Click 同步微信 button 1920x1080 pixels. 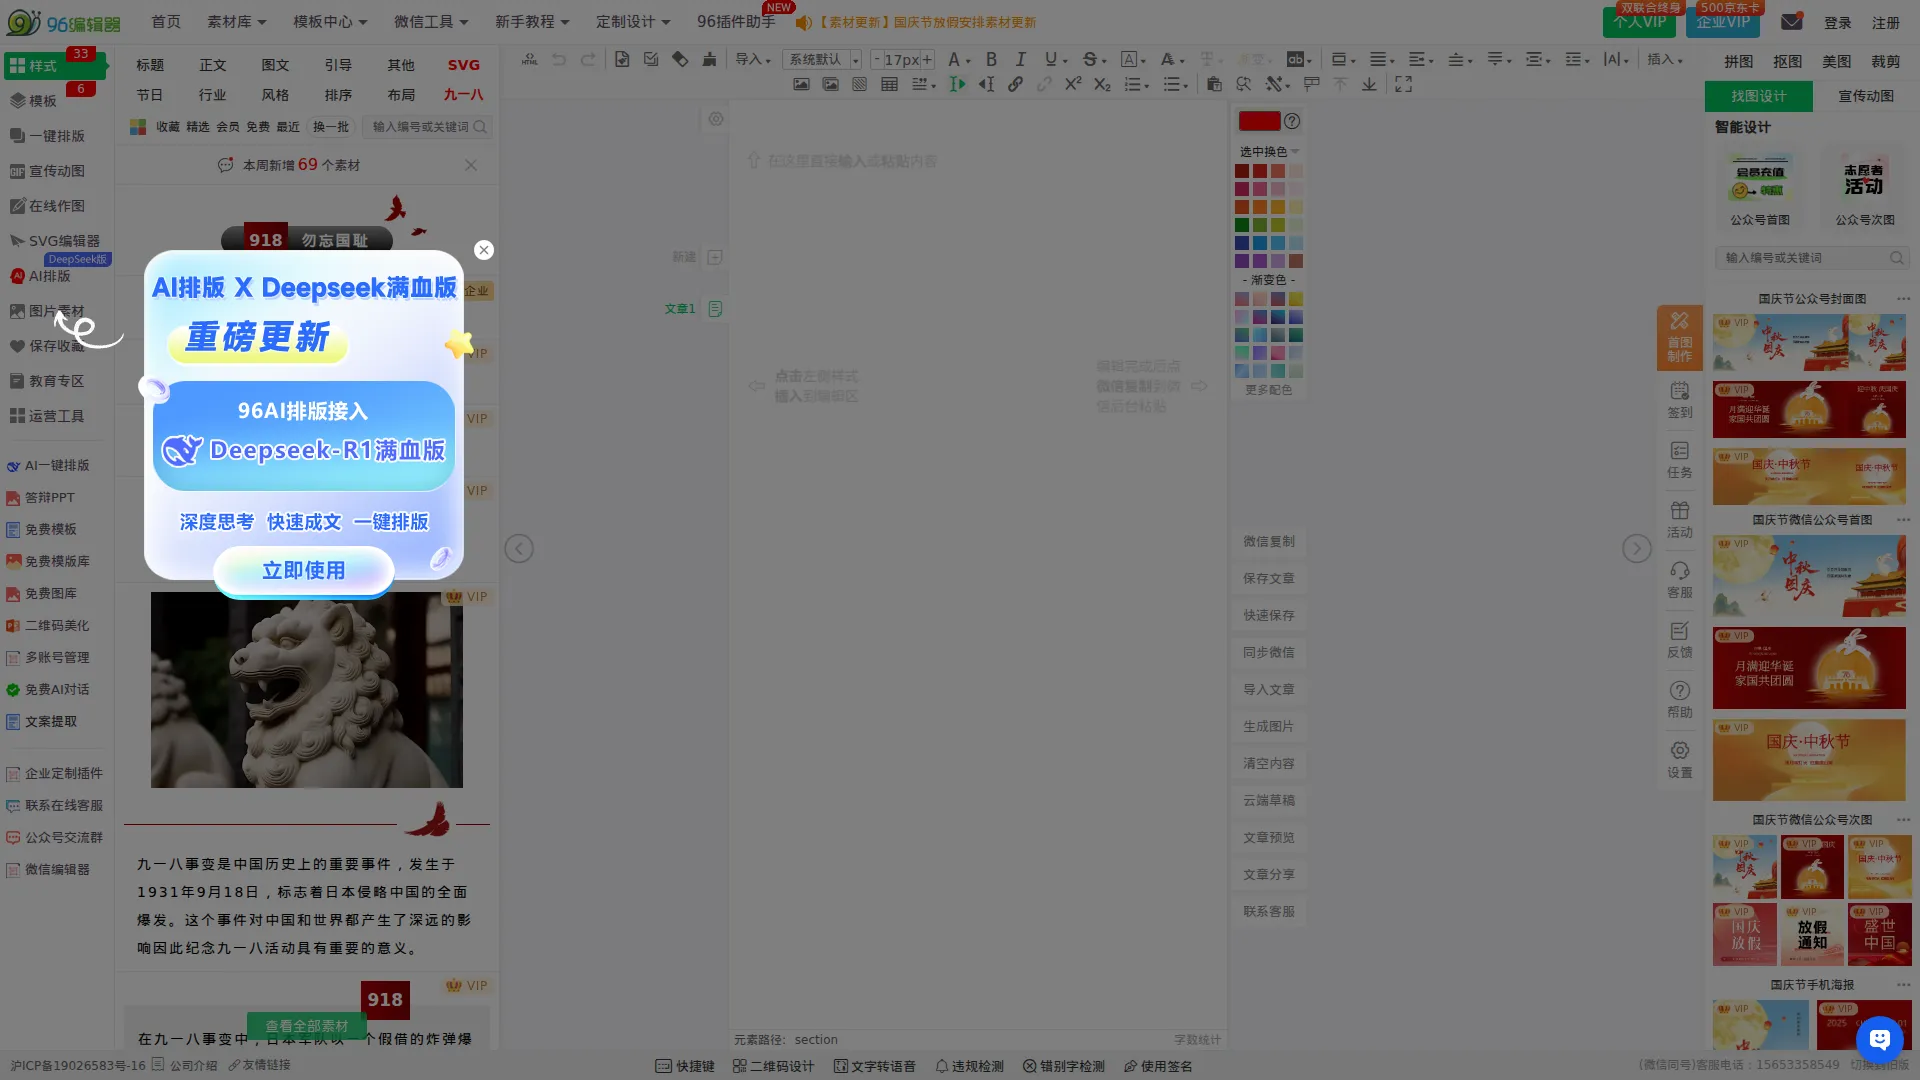1269,652
